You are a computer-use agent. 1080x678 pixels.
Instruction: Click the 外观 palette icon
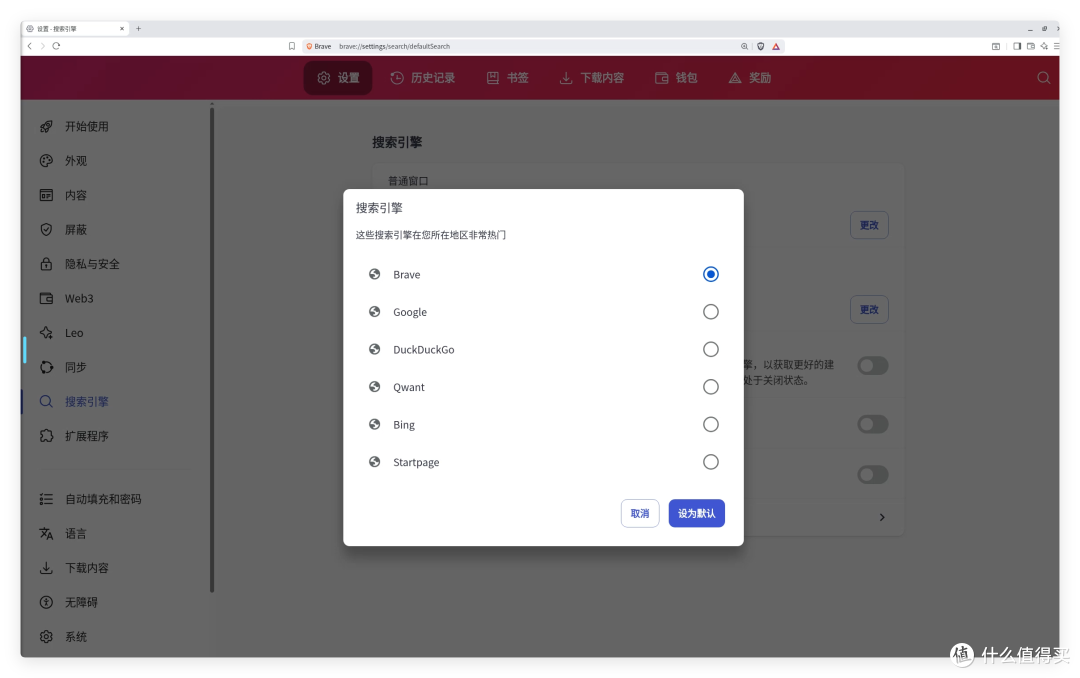tap(46, 161)
